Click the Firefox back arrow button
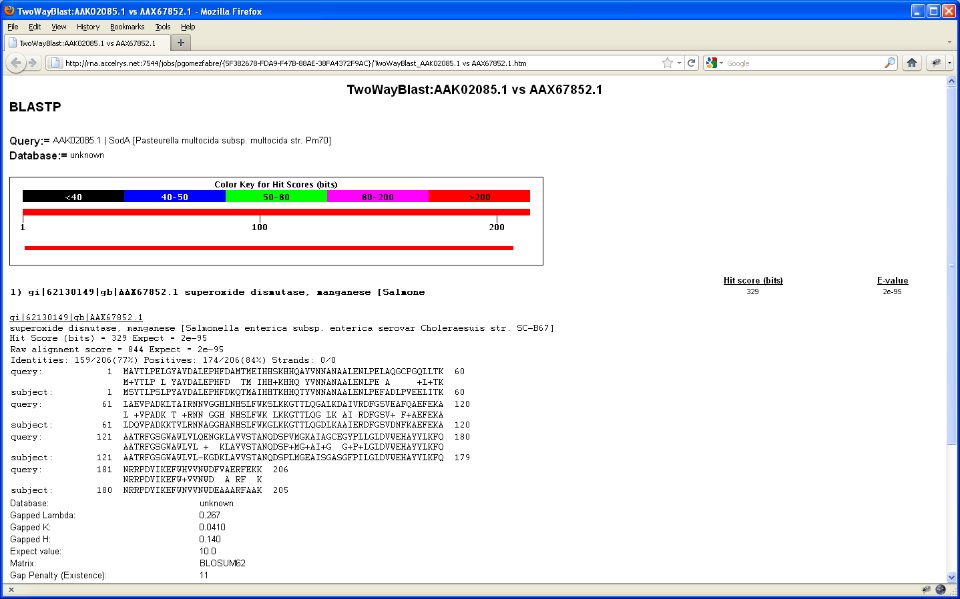Screen dimensions: 960x599 pos(16,62)
